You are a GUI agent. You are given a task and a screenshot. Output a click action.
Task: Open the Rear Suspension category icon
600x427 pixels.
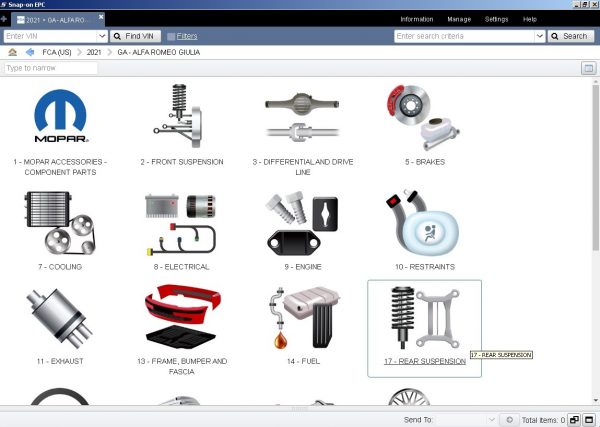coord(425,318)
